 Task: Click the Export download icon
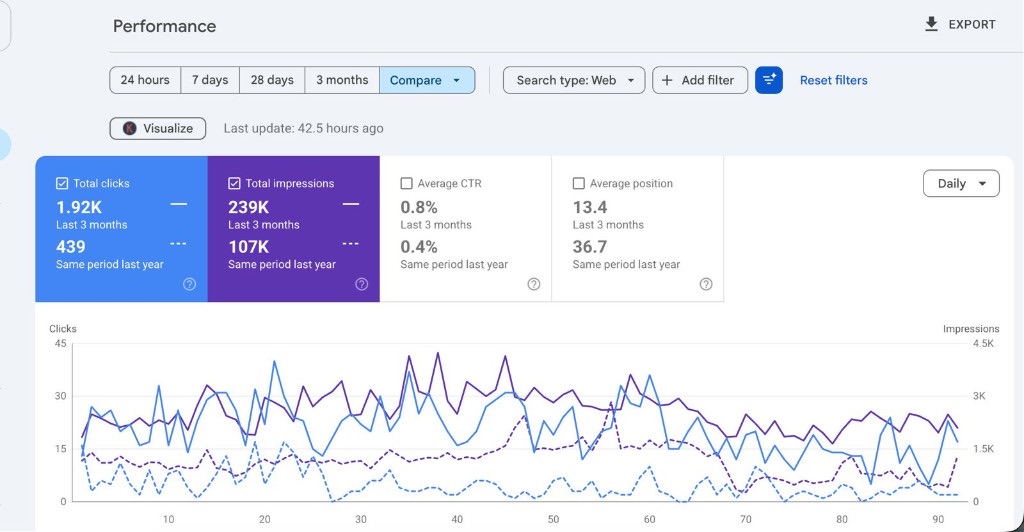pyautogui.click(x=931, y=24)
